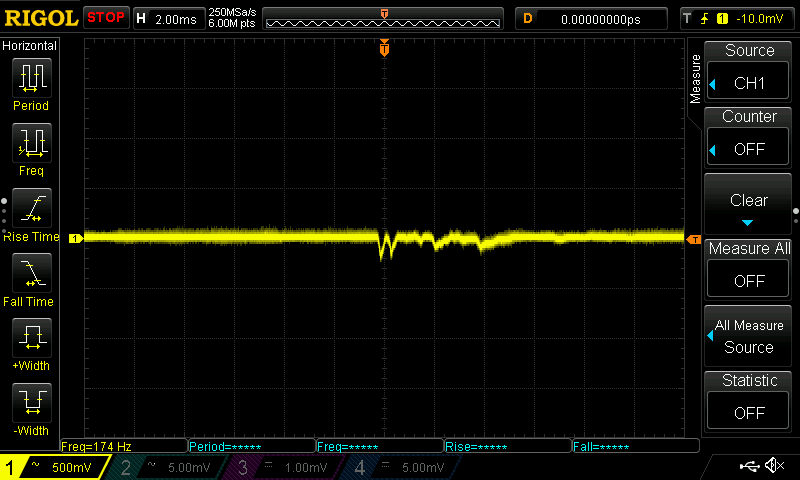
Task: Select the Fall Time measurement icon
Action: click(32, 273)
